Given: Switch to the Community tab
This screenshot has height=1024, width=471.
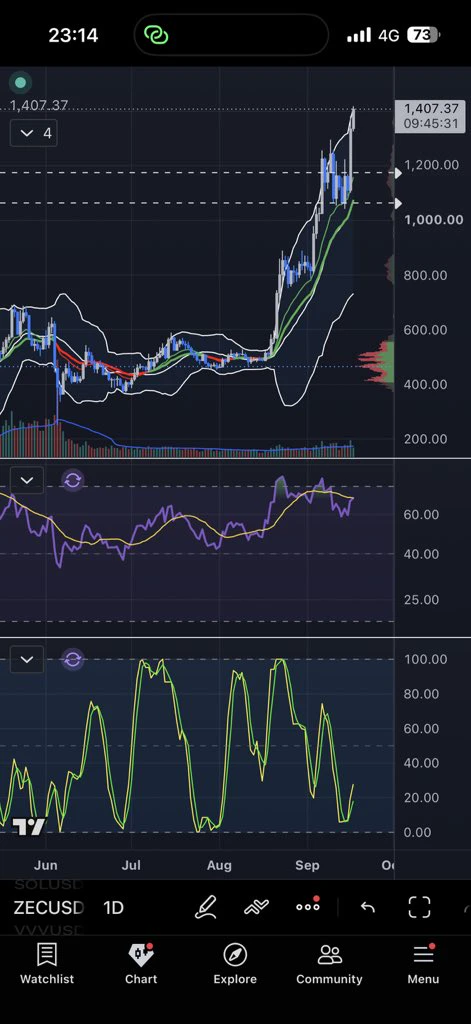Looking at the screenshot, I should (x=329, y=964).
